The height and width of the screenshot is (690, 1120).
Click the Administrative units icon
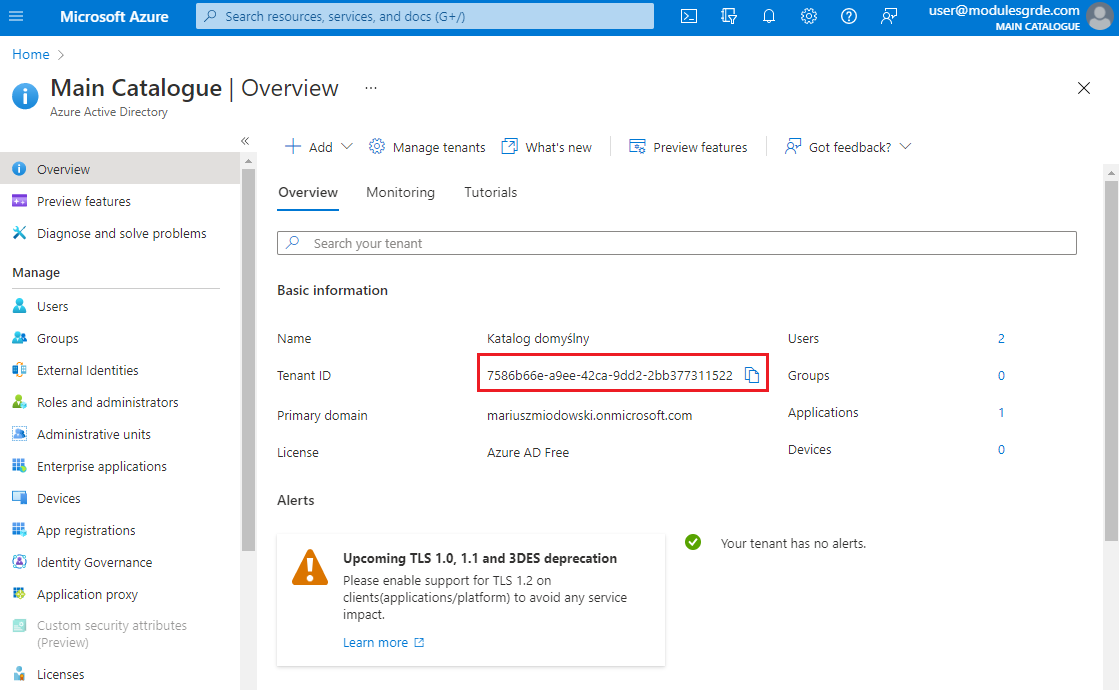pos(20,434)
